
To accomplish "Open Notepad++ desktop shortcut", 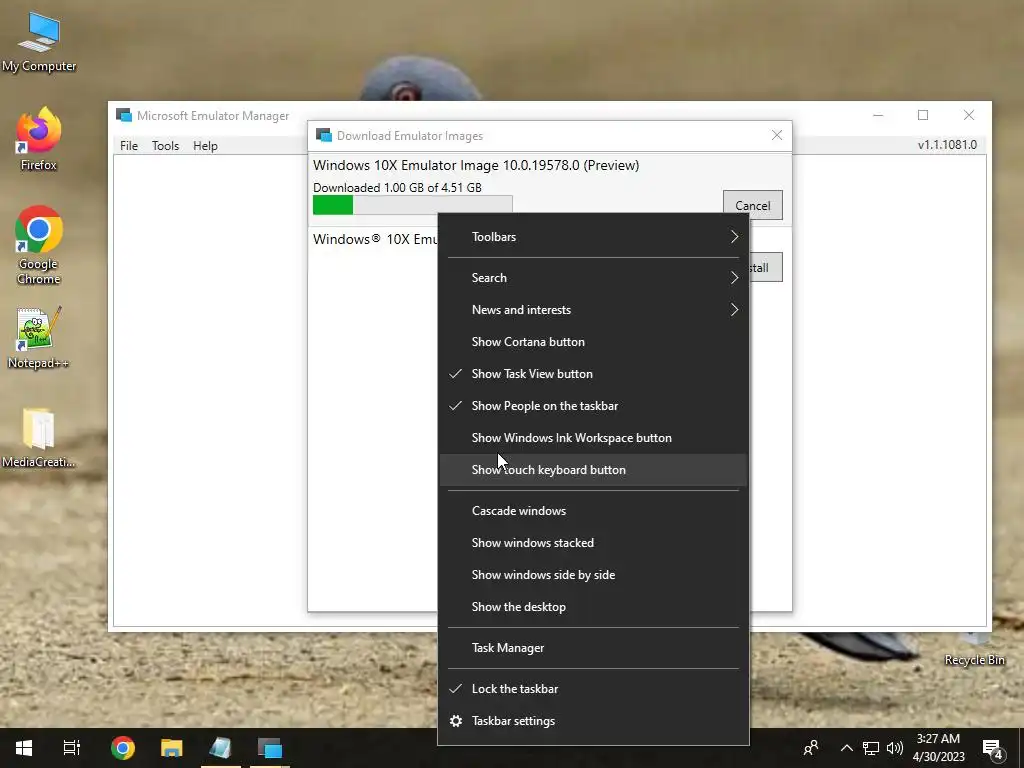I will (39, 338).
